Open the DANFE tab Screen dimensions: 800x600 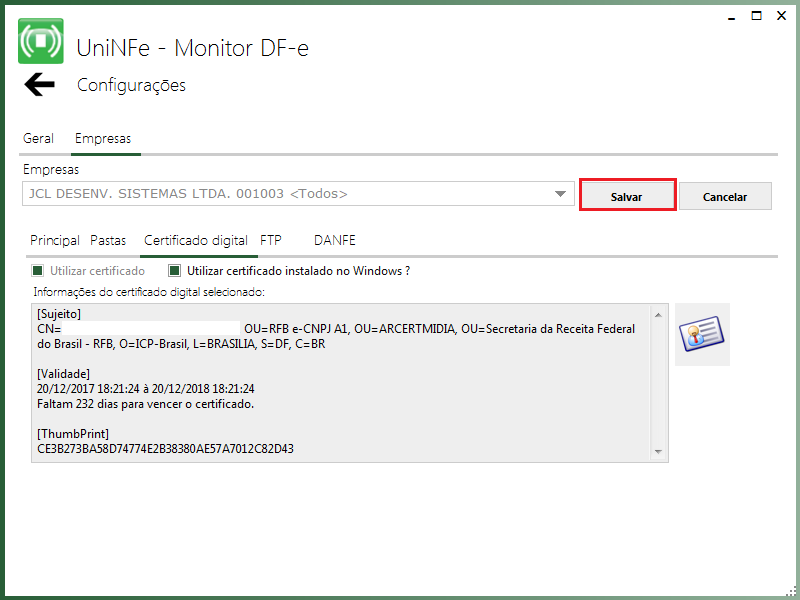tap(335, 240)
